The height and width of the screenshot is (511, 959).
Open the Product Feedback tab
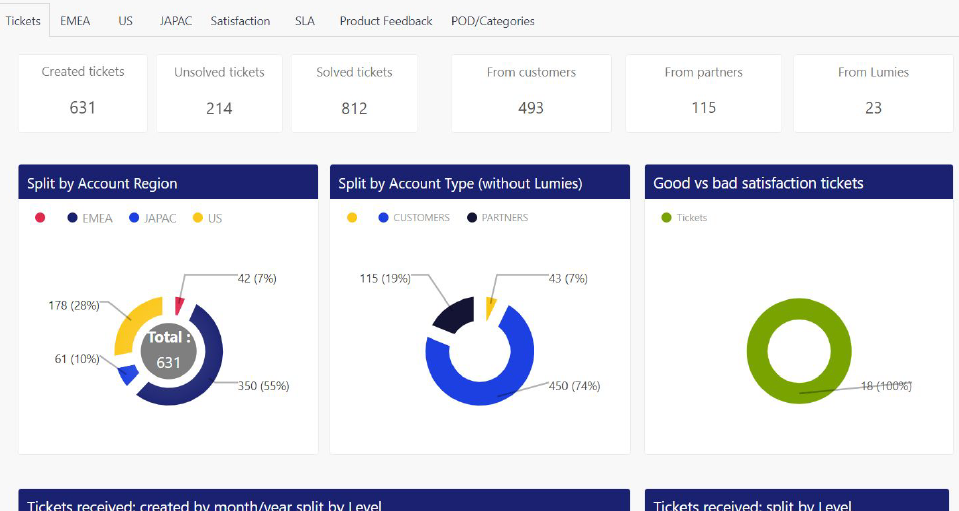coord(385,20)
